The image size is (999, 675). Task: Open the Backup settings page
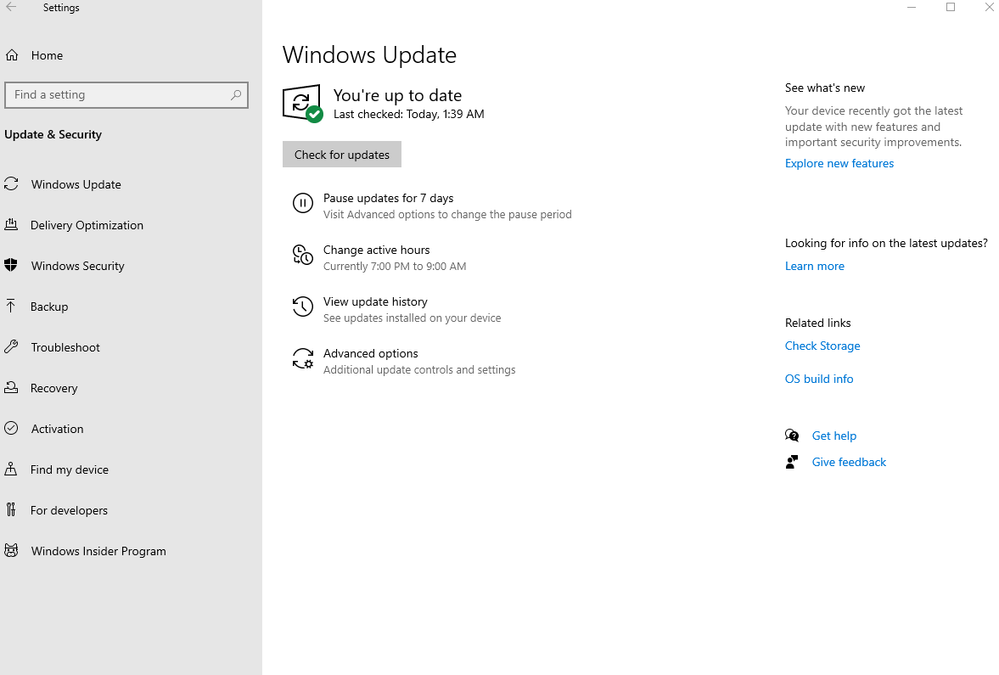49,307
